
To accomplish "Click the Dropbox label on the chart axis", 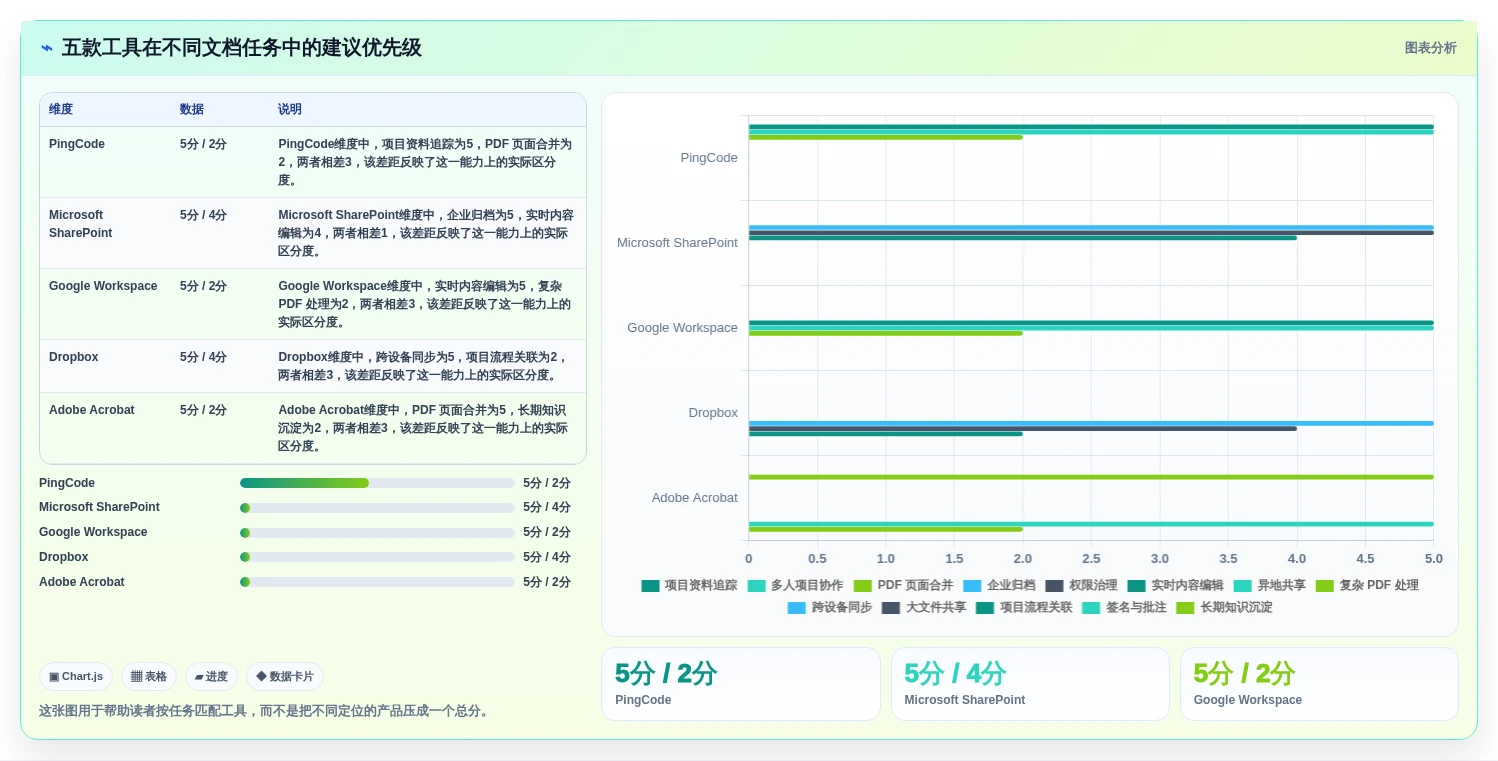I will [713, 413].
